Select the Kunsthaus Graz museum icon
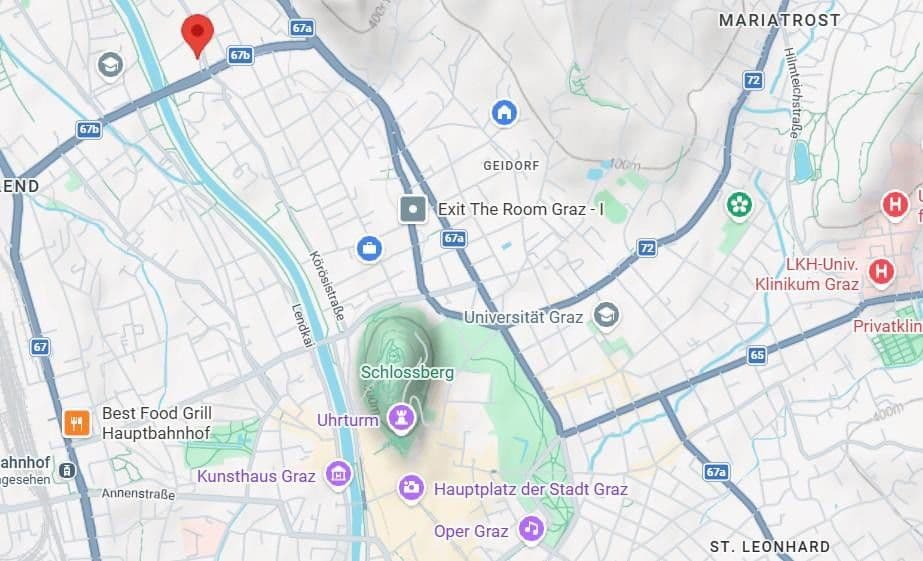 pyautogui.click(x=338, y=474)
